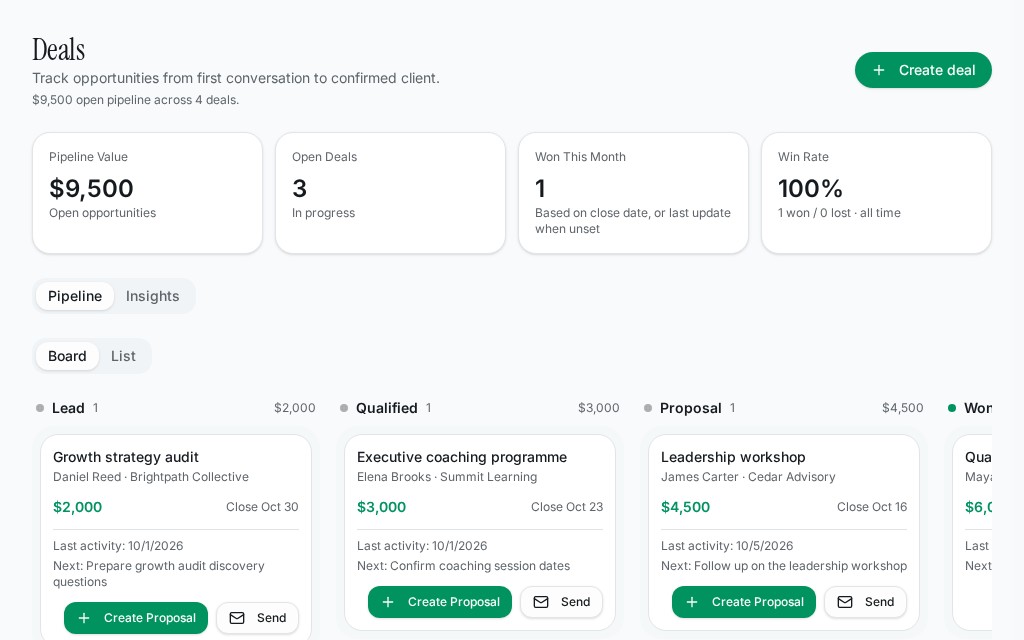Open the Growth strategy audit deal title
The width and height of the screenshot is (1024, 640).
(x=125, y=457)
